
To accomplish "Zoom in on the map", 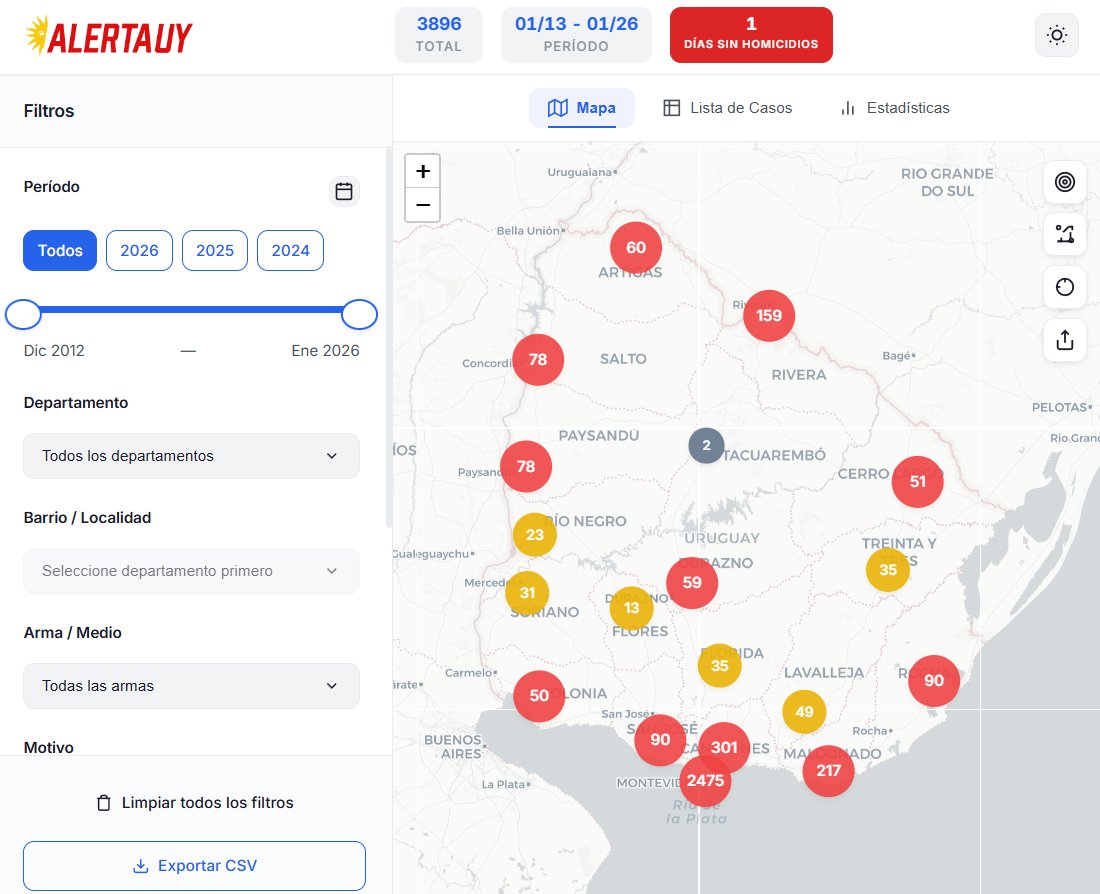I will (x=422, y=171).
